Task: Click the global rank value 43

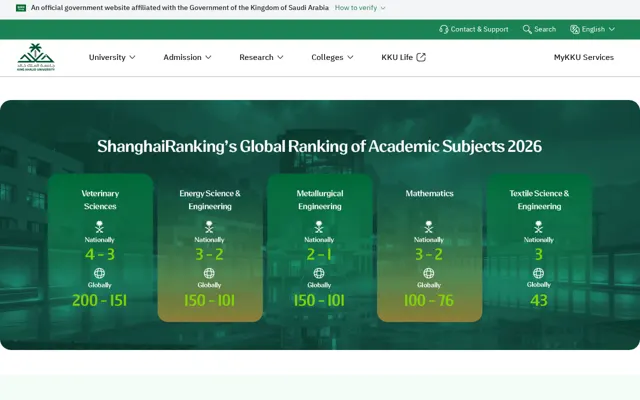Action: coord(539,300)
